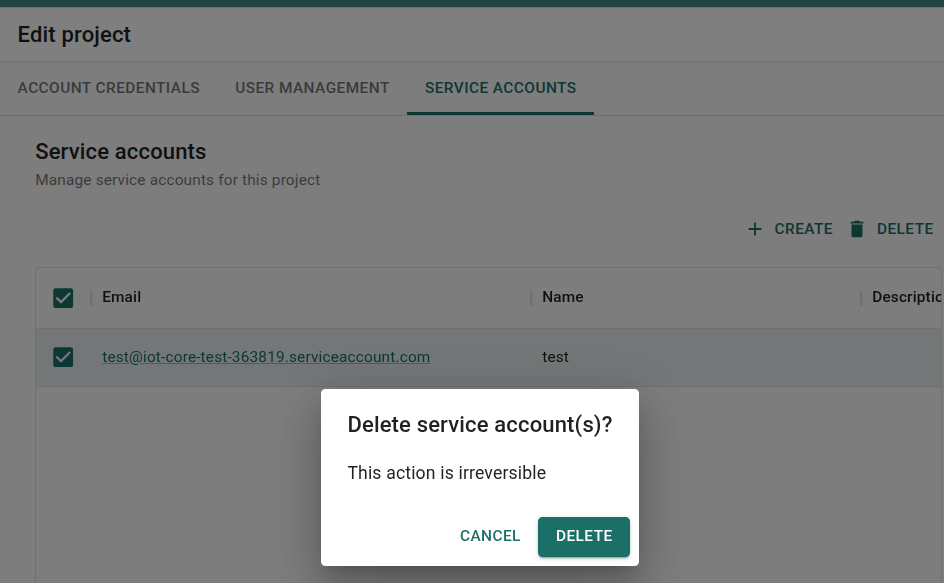The width and height of the screenshot is (944, 583).
Task: Deselect the checkbox for the test service account row
Action: coord(63,357)
